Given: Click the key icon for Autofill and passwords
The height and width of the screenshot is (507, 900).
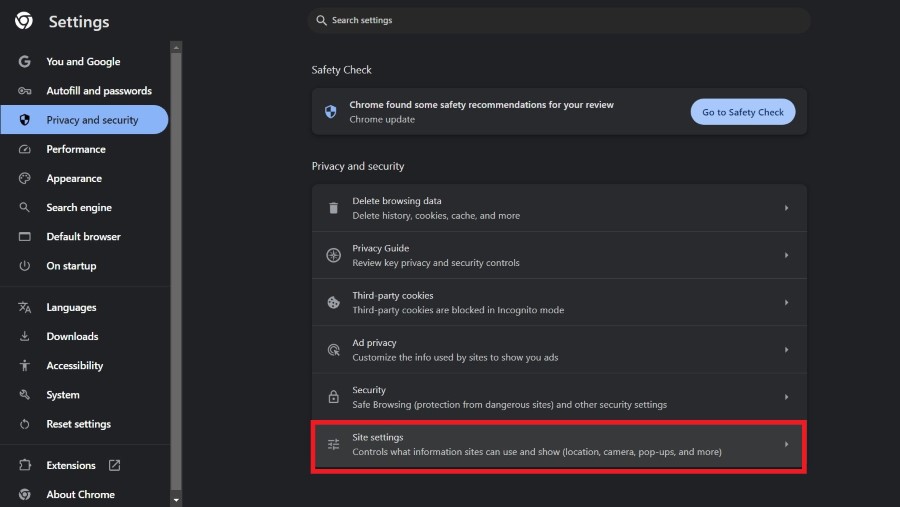Looking at the screenshot, I should click(24, 91).
